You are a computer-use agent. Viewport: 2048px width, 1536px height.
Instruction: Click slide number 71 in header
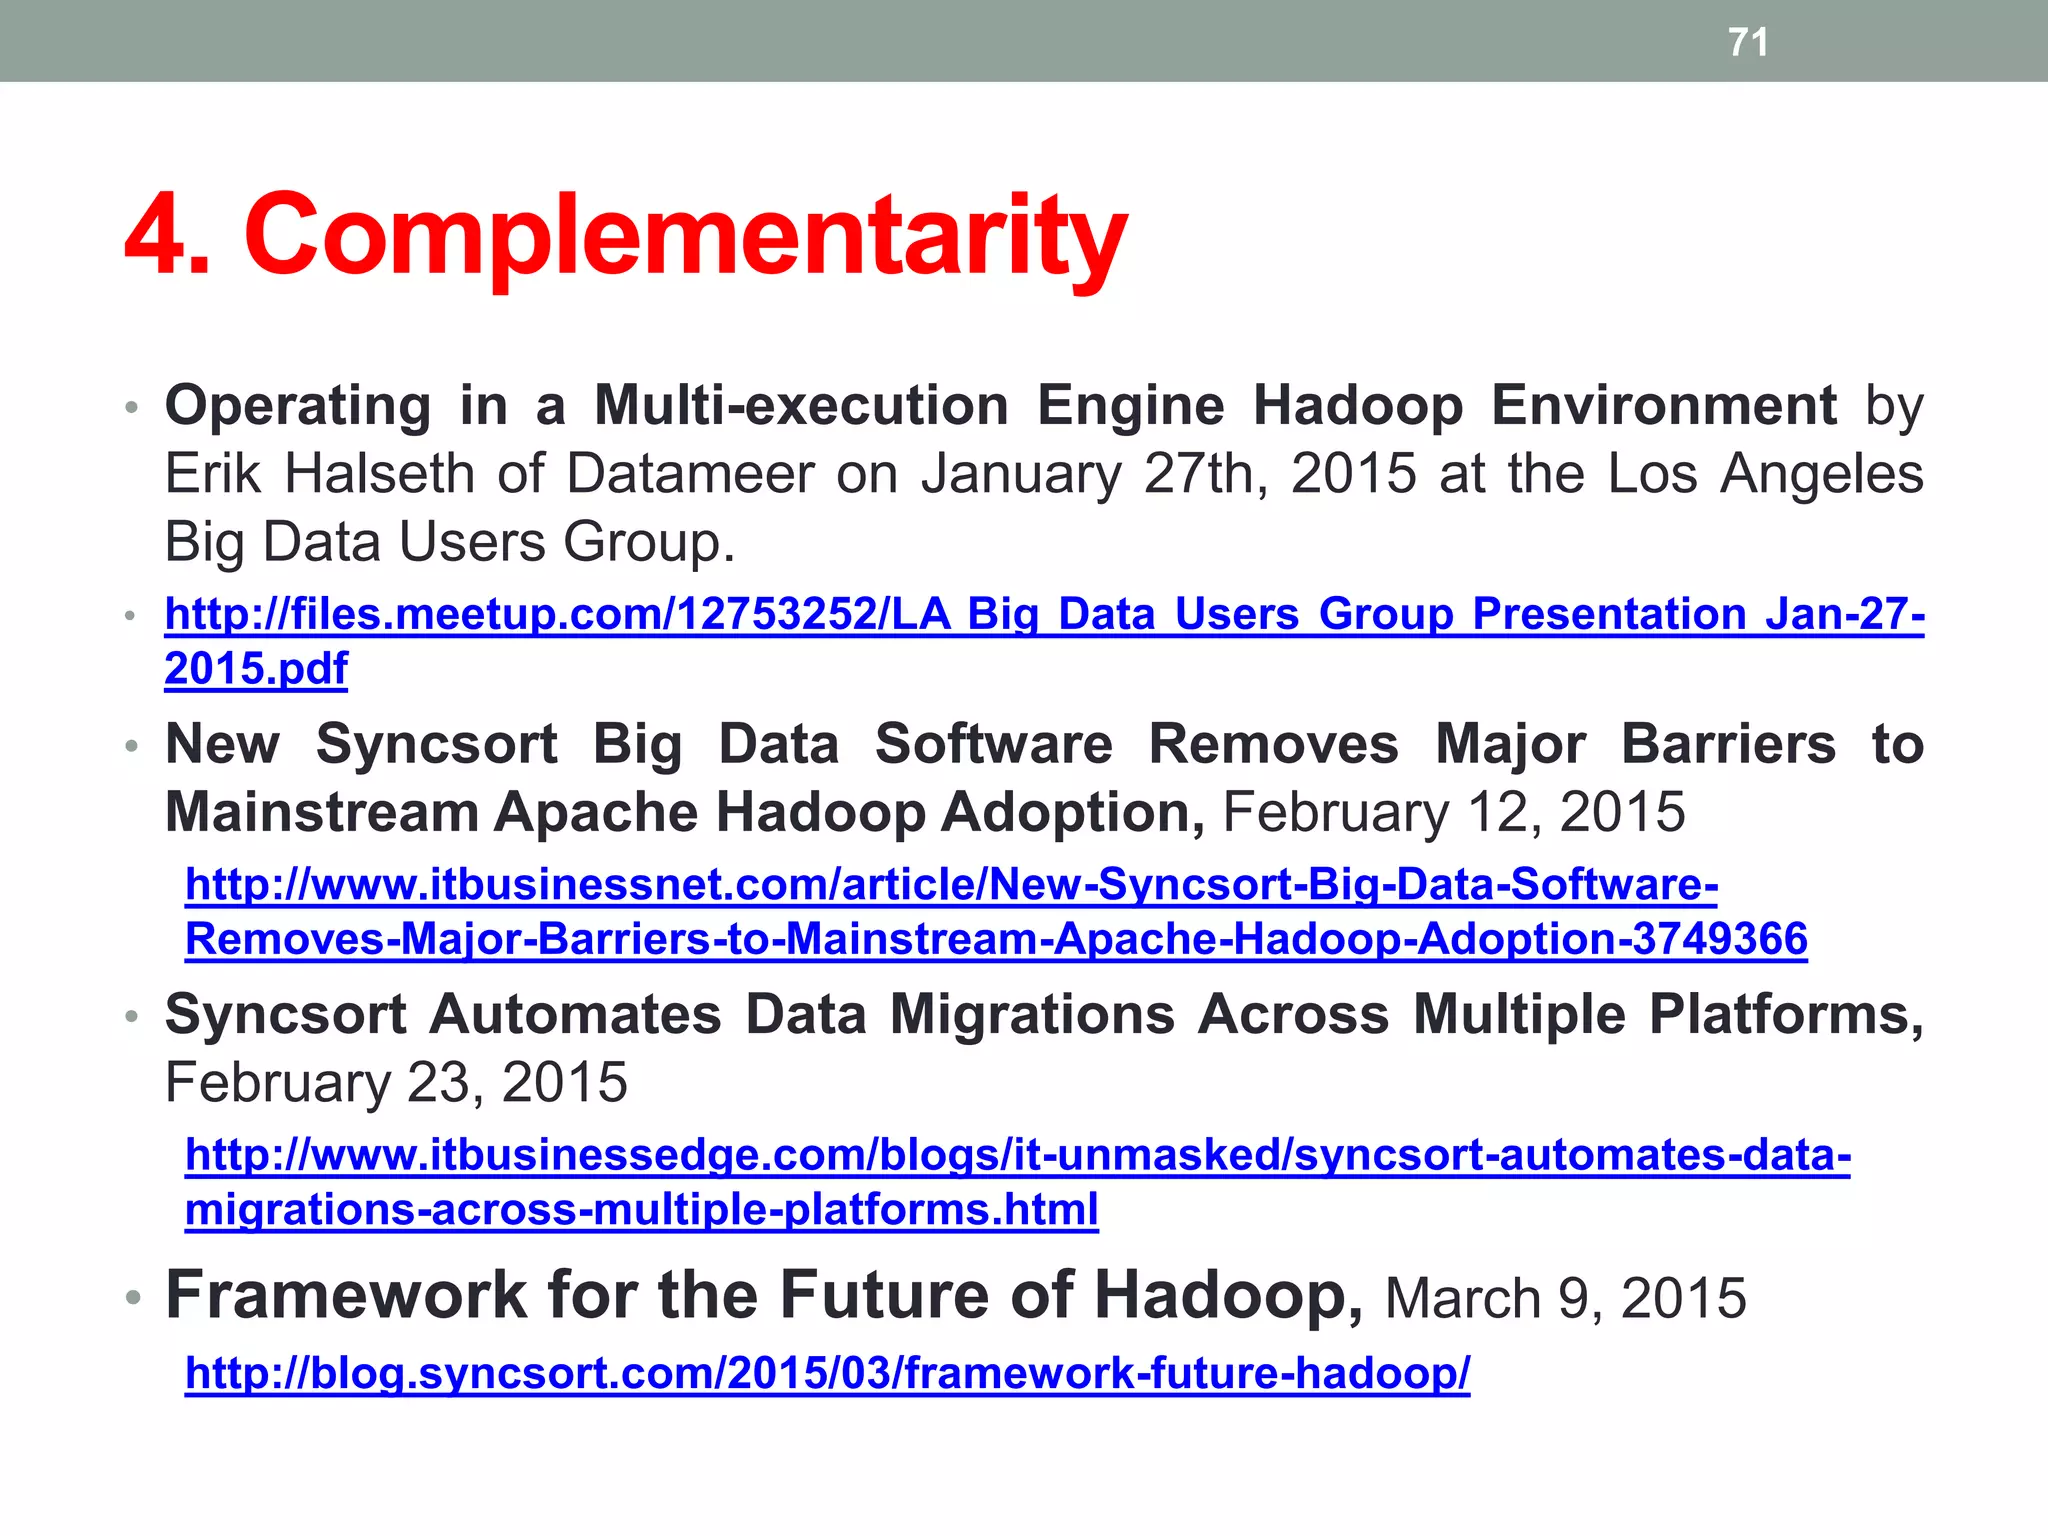click(1748, 42)
